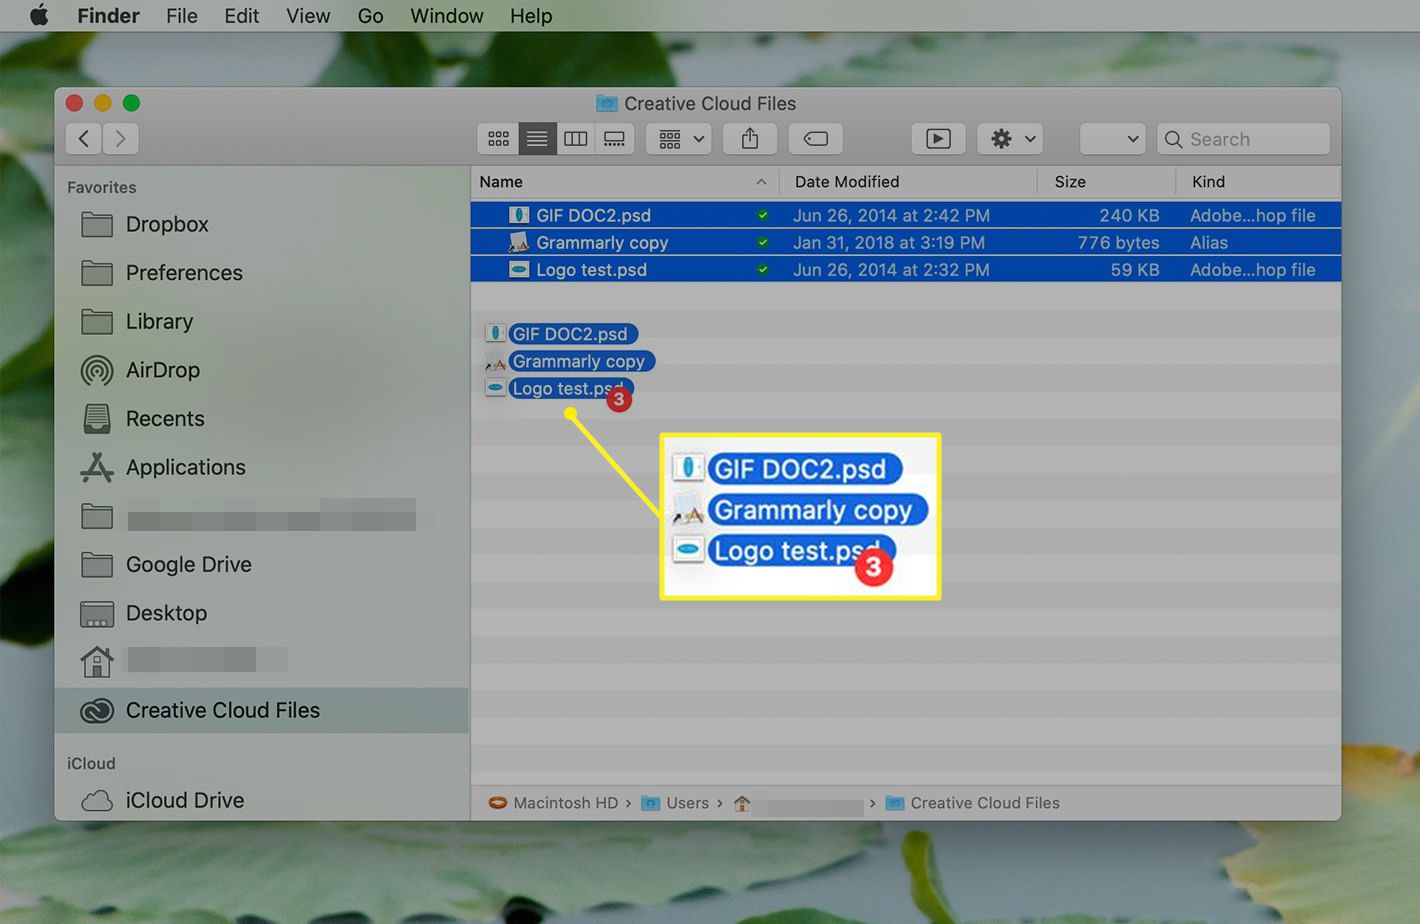Click the Grammarly copy alias icon in the list

(x=518, y=242)
